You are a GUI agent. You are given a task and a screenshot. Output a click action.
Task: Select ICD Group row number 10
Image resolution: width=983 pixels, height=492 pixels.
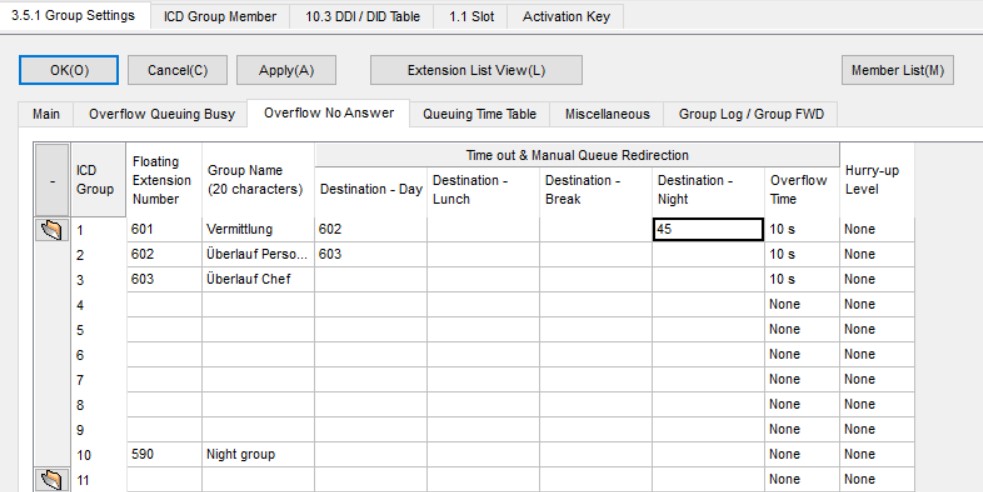point(98,454)
